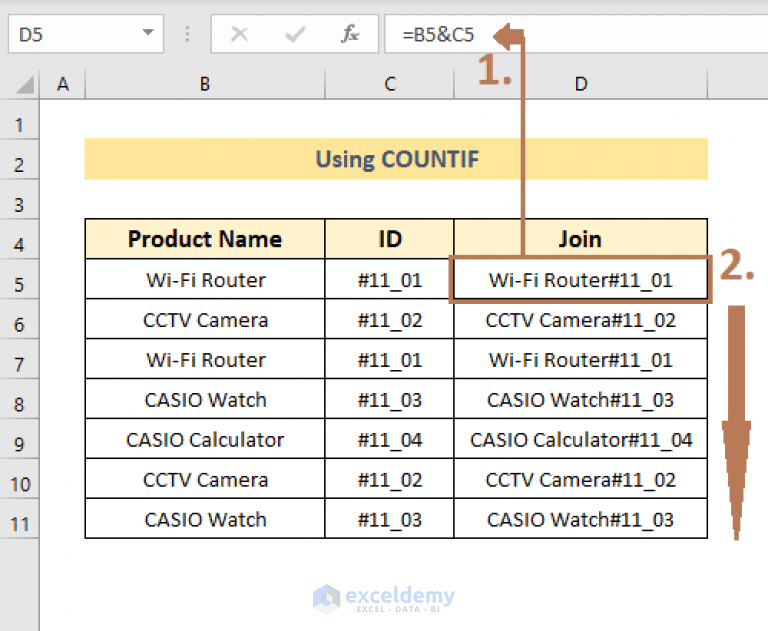The height and width of the screenshot is (631, 768).
Task: Click the formula bar containing =B5&C5
Action: point(576,34)
